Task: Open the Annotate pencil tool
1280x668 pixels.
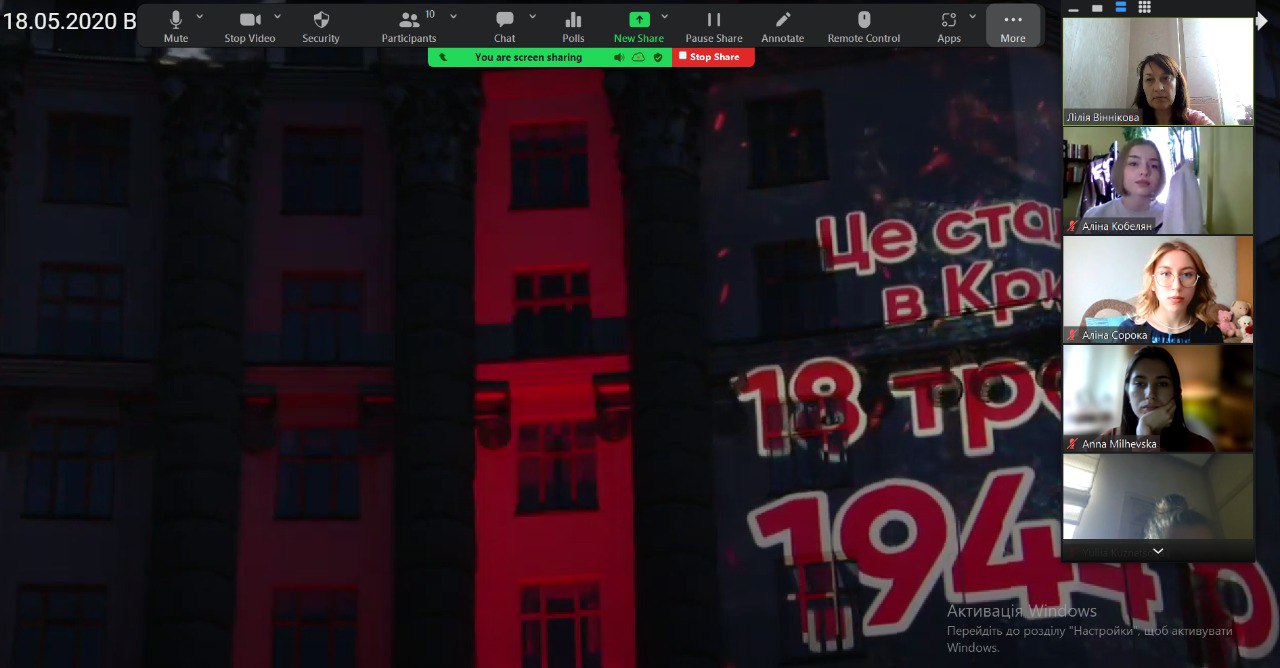Action: coord(783,26)
